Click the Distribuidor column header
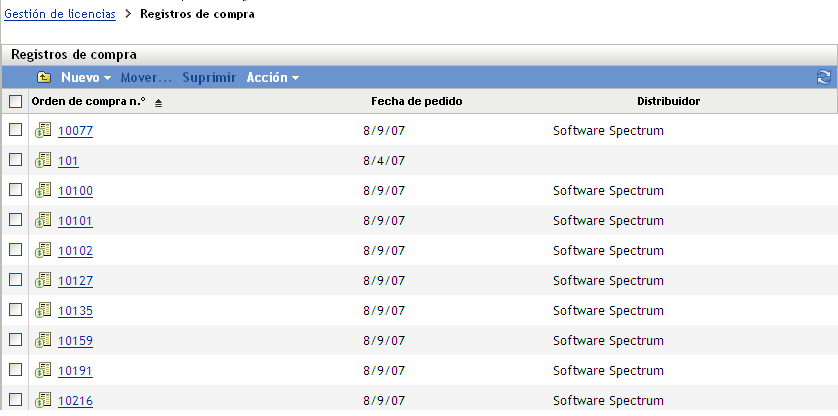 pyautogui.click(x=668, y=101)
